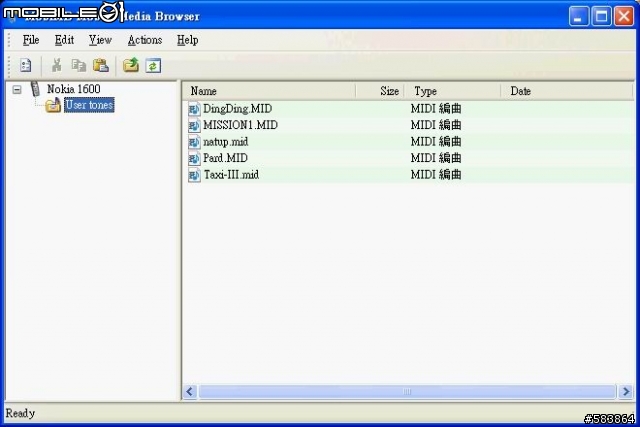Click the Properties toolbar icon
640x427 pixels.
(25, 65)
